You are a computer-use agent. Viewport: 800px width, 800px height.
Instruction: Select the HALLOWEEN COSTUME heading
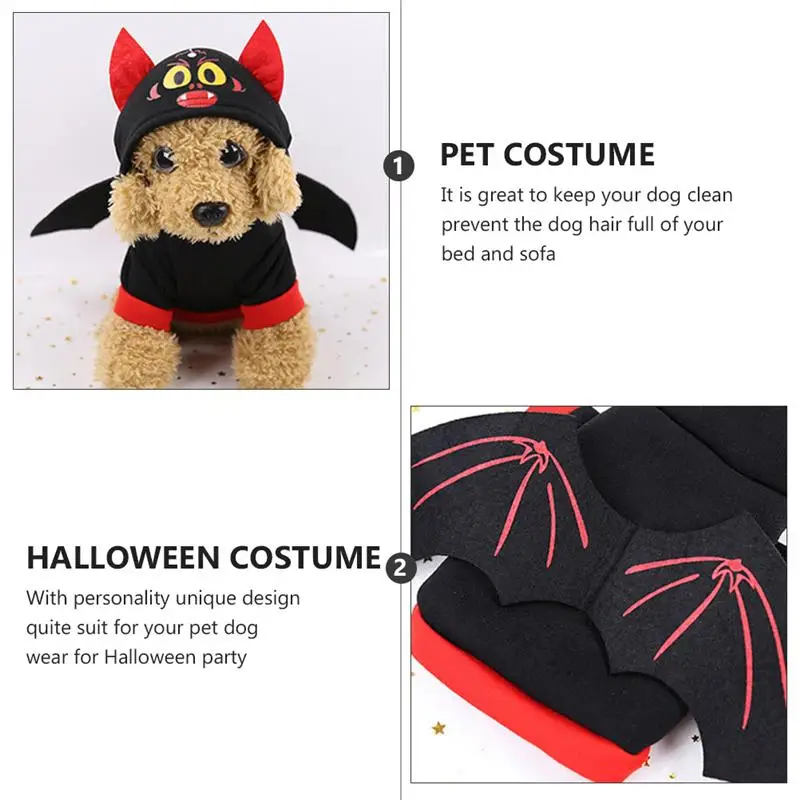click(204, 557)
